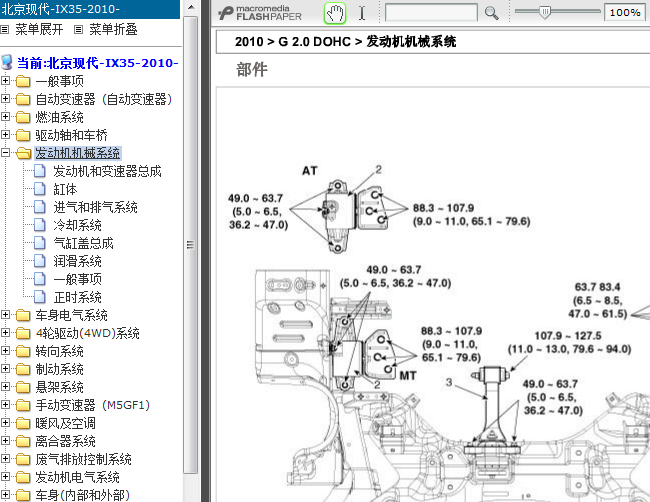Select the 发动机机械系统 folder label

pos(78,153)
